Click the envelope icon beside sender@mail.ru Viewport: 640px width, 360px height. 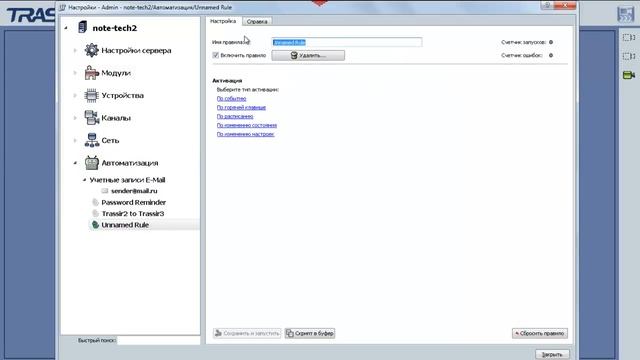pyautogui.click(x=105, y=191)
